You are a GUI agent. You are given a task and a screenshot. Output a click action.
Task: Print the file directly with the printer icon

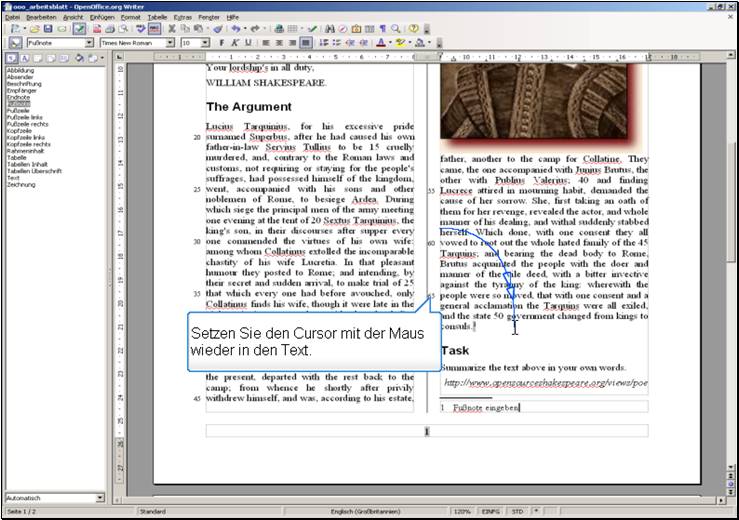coord(110,29)
